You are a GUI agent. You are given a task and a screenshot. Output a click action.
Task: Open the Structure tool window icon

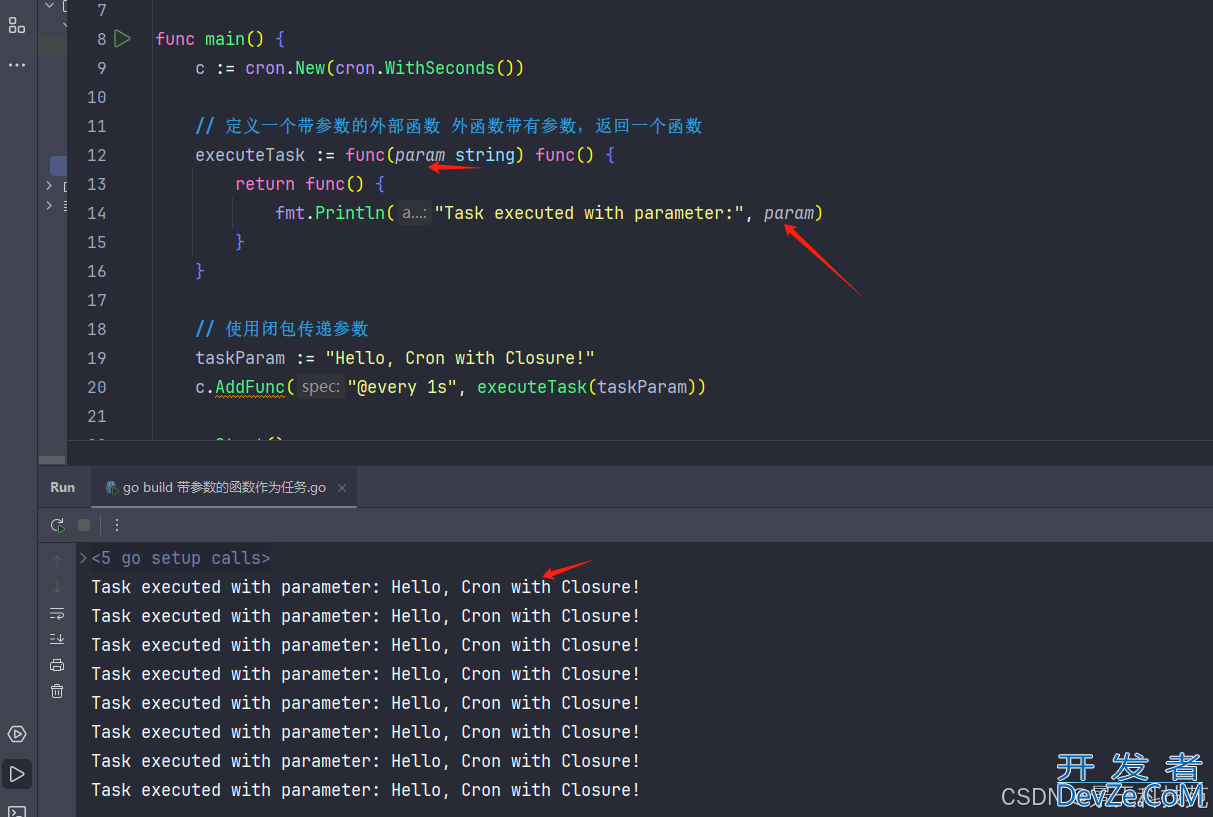(17, 25)
